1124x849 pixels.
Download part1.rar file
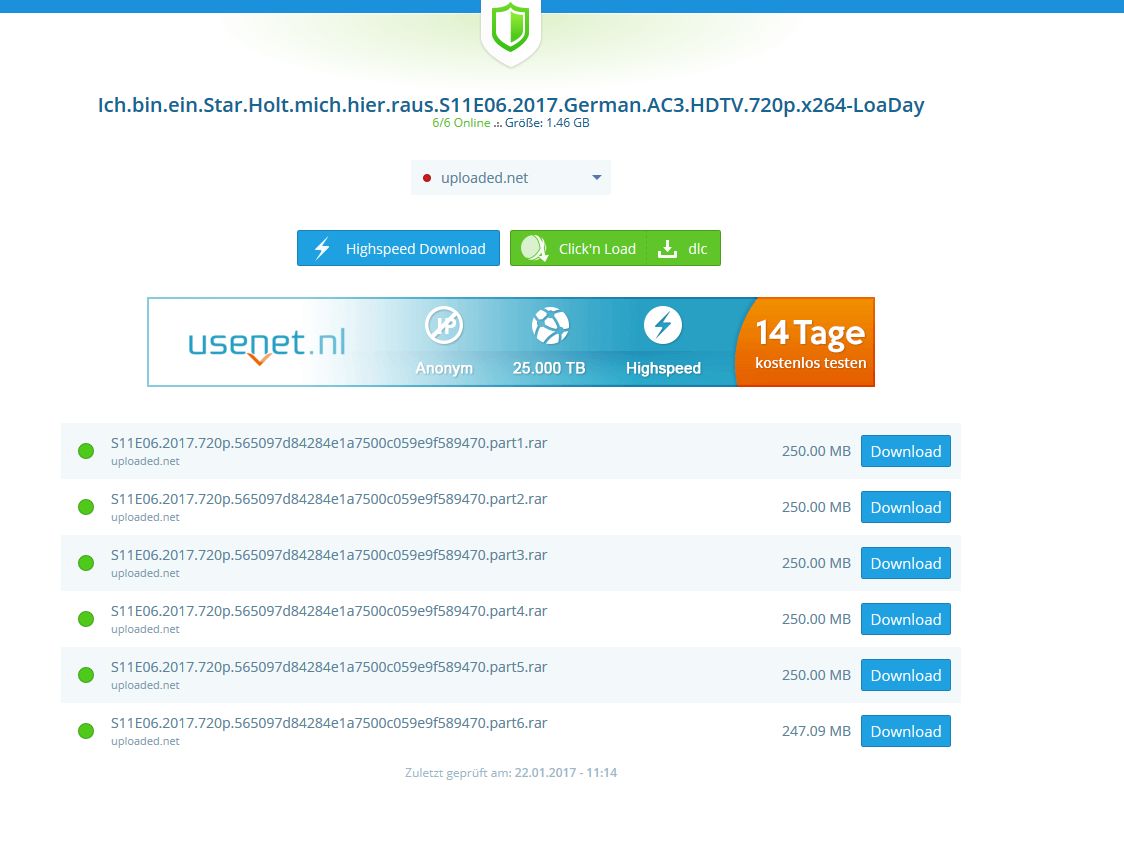(x=905, y=451)
